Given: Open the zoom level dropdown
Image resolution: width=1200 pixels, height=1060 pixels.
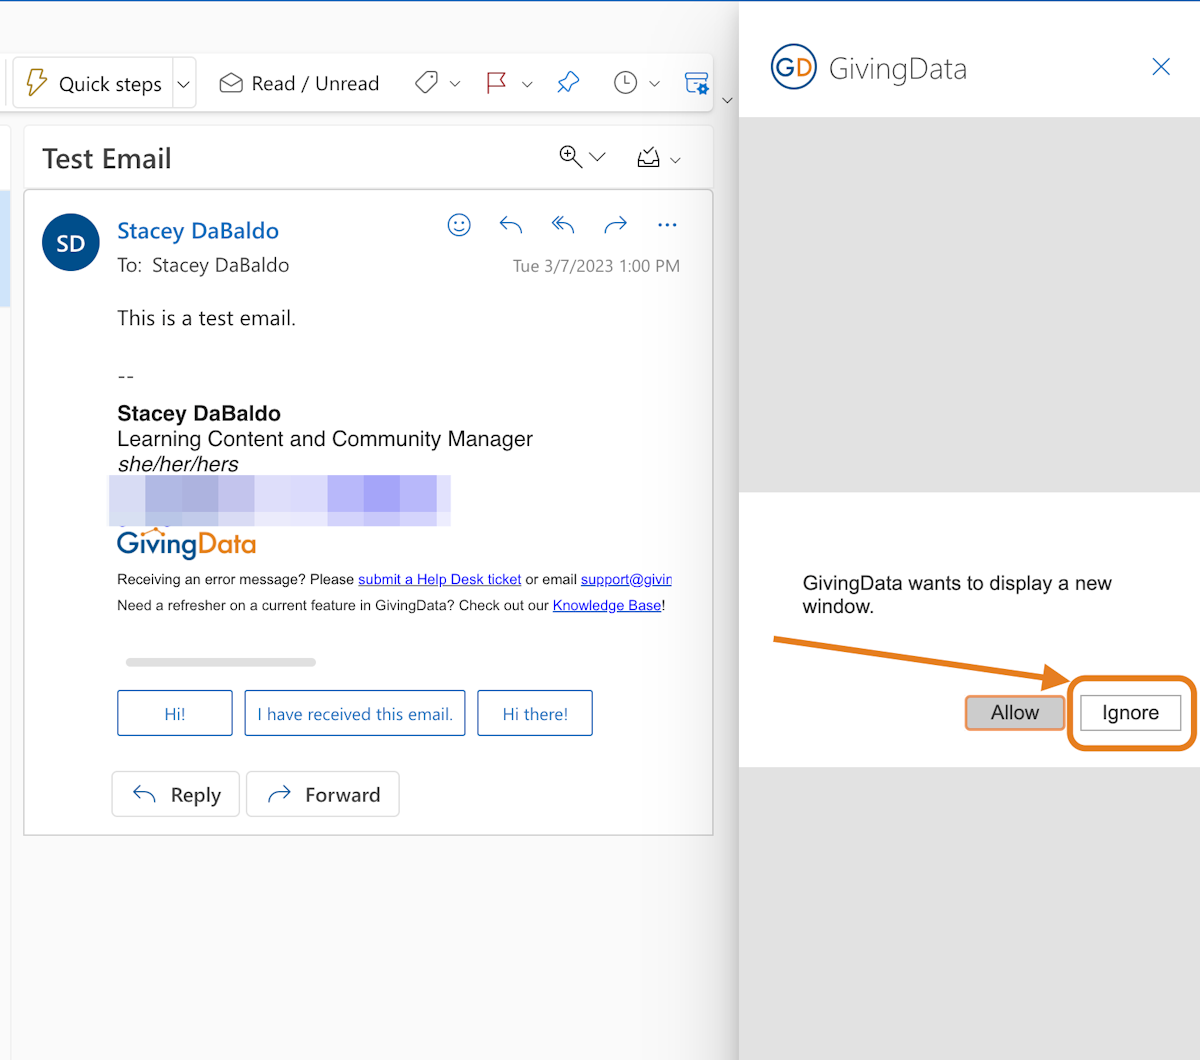Looking at the screenshot, I should (598, 157).
